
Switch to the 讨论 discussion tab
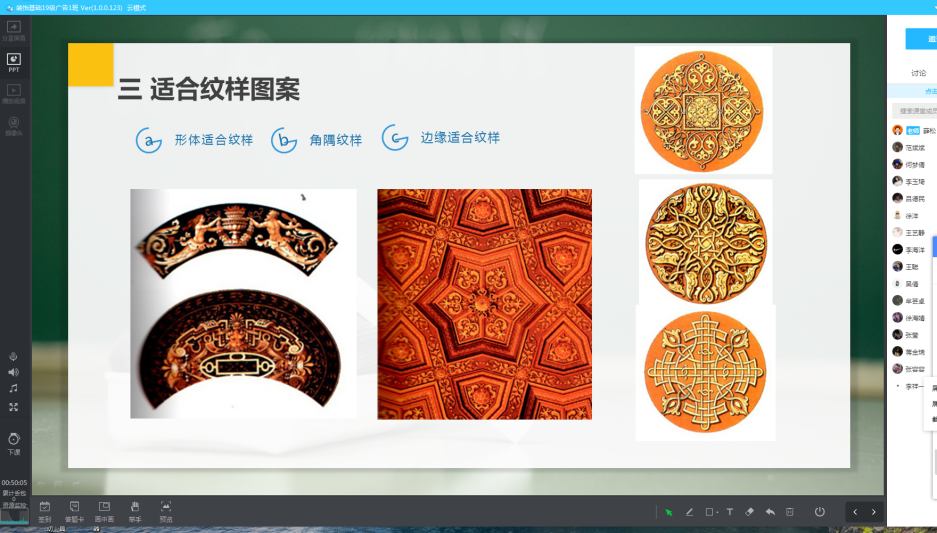point(918,73)
